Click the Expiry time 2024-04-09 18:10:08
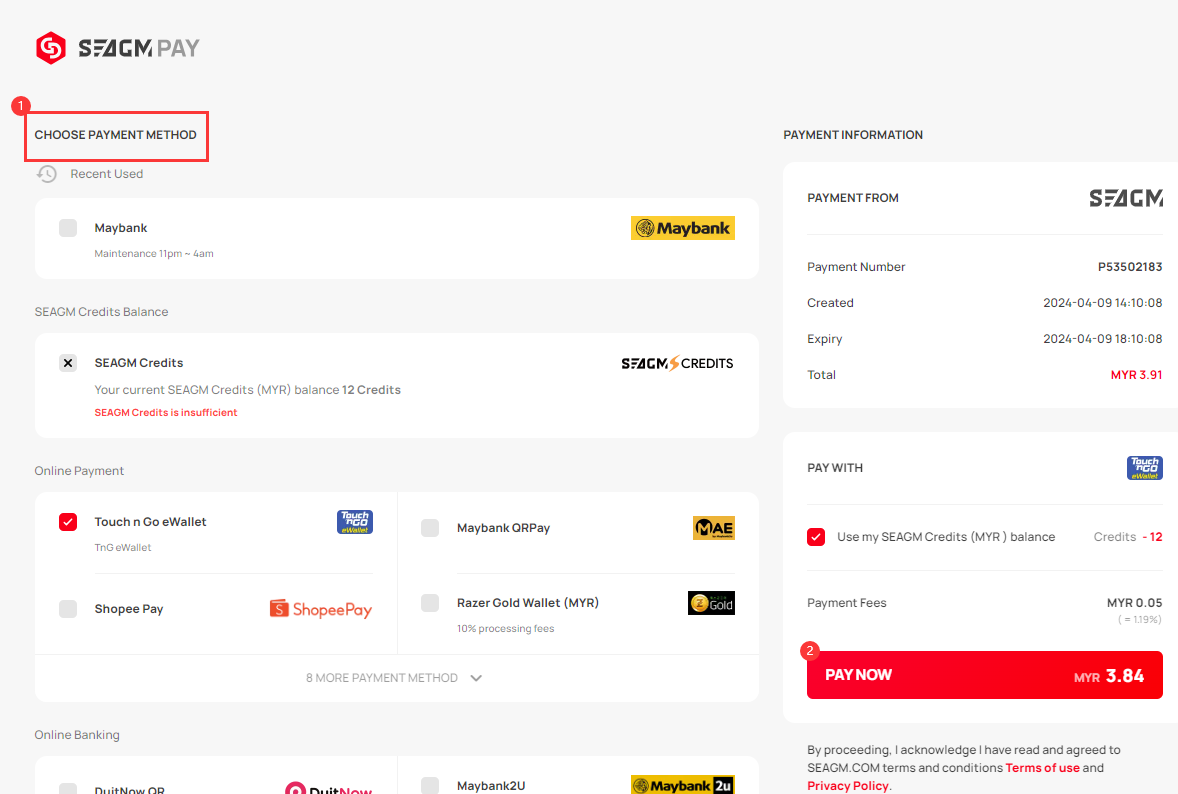 [x=1103, y=339]
